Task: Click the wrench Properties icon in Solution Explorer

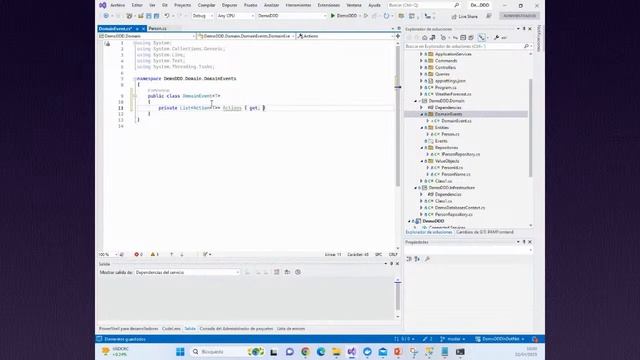Action: pyautogui.click(x=496, y=38)
